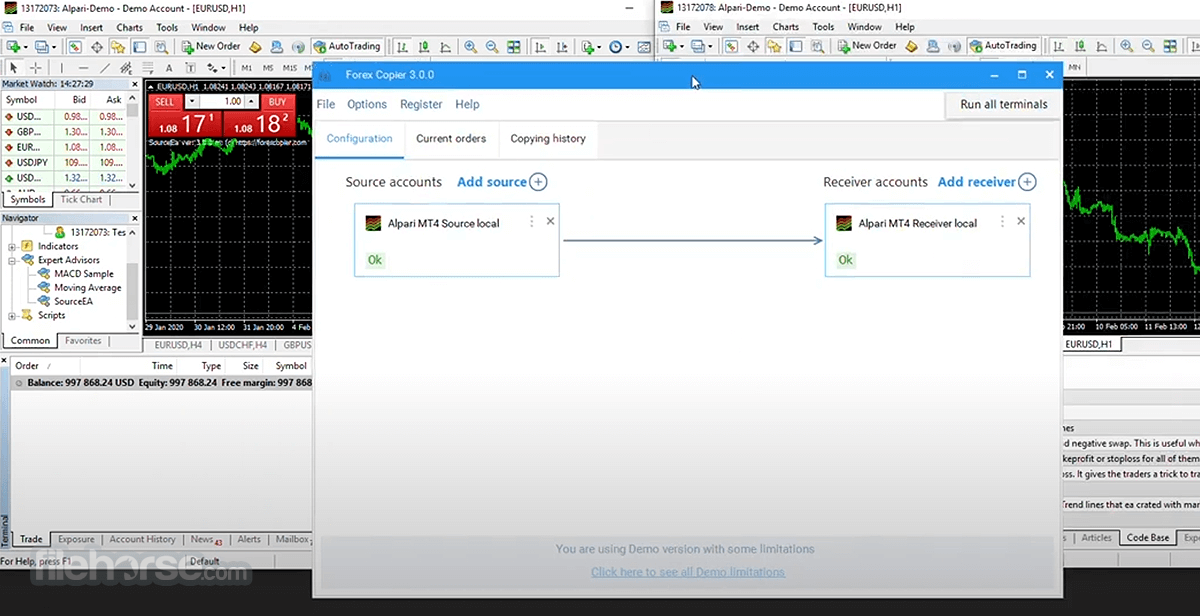The image size is (1200, 616).
Task: Select vertical line drawing tool
Action: pyautogui.click(x=62, y=67)
